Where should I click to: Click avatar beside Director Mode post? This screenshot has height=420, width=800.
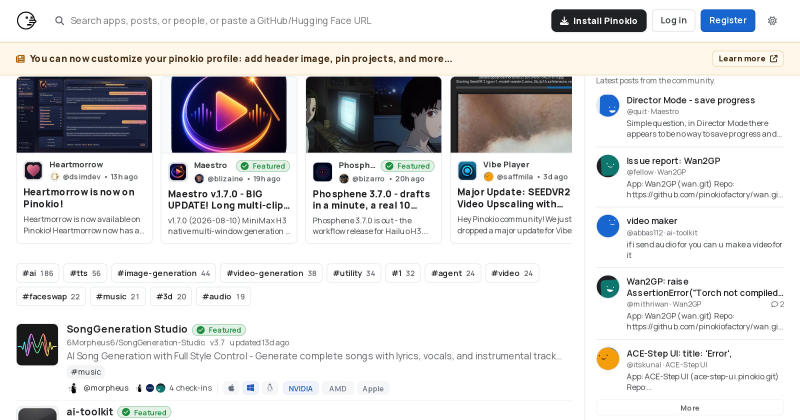(608, 106)
